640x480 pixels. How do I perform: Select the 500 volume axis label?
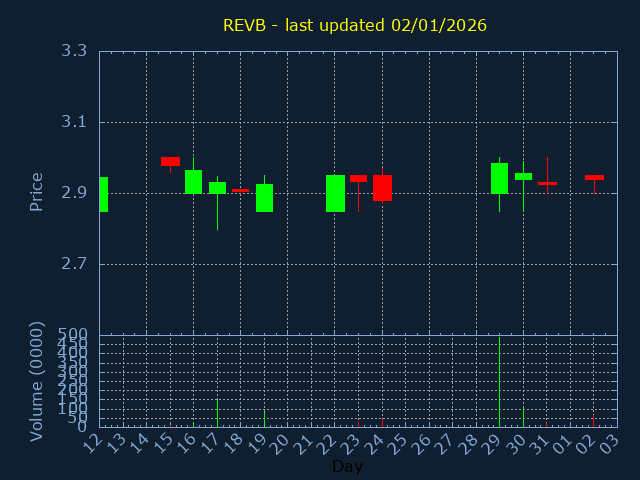pos(74,334)
